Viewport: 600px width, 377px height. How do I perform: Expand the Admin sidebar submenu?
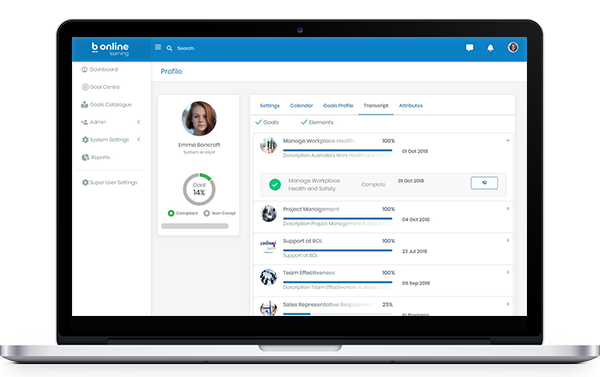tap(139, 122)
